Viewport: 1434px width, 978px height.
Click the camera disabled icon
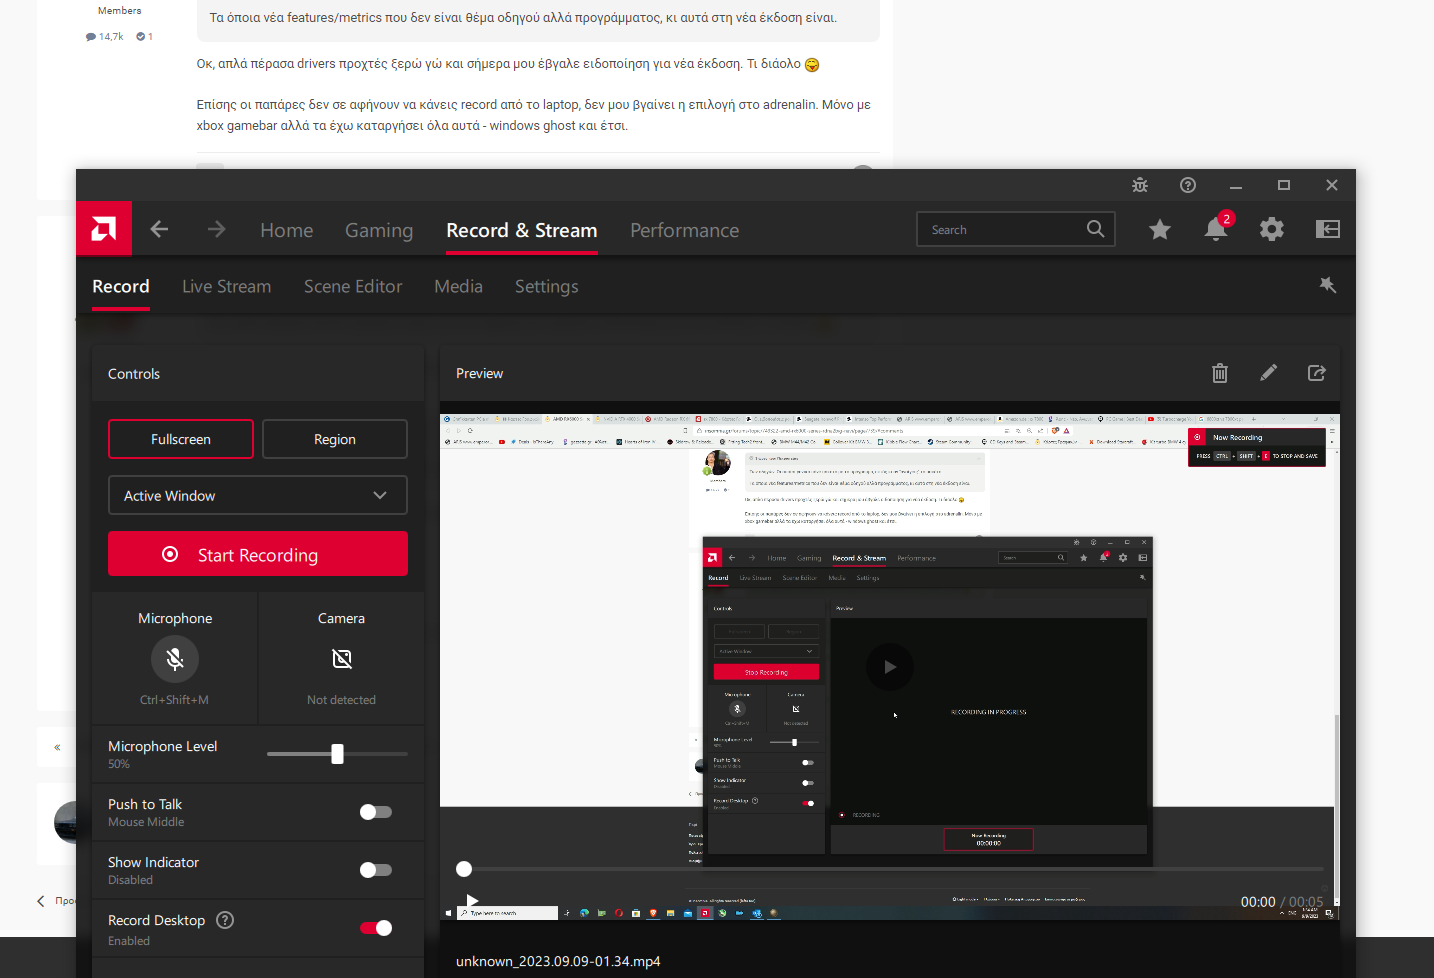pyautogui.click(x=342, y=659)
